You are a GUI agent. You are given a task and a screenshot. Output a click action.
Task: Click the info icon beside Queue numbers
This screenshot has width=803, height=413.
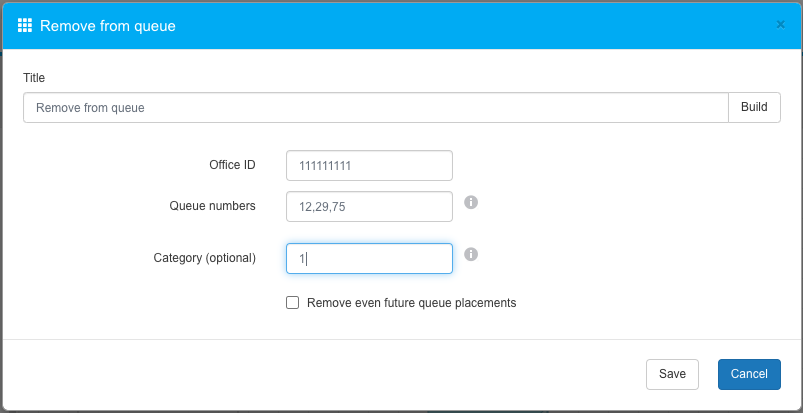pyautogui.click(x=471, y=202)
